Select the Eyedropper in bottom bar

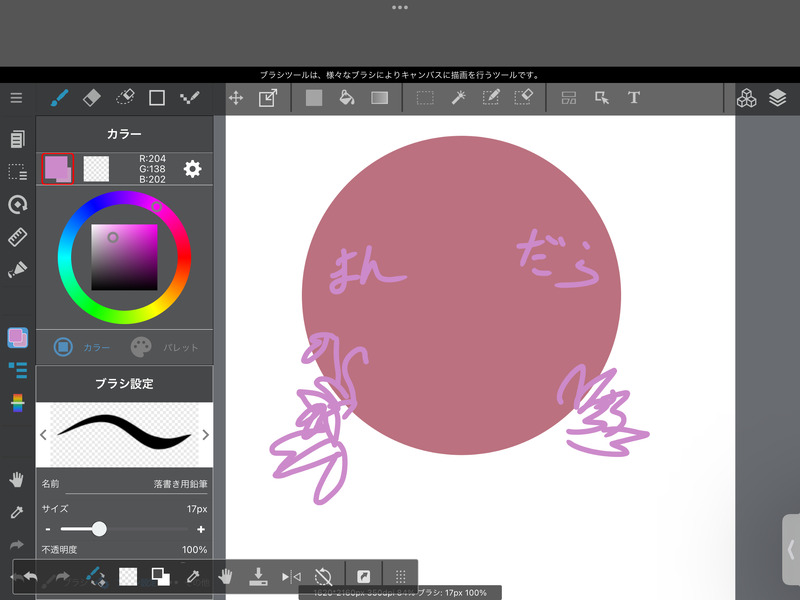tap(193, 577)
